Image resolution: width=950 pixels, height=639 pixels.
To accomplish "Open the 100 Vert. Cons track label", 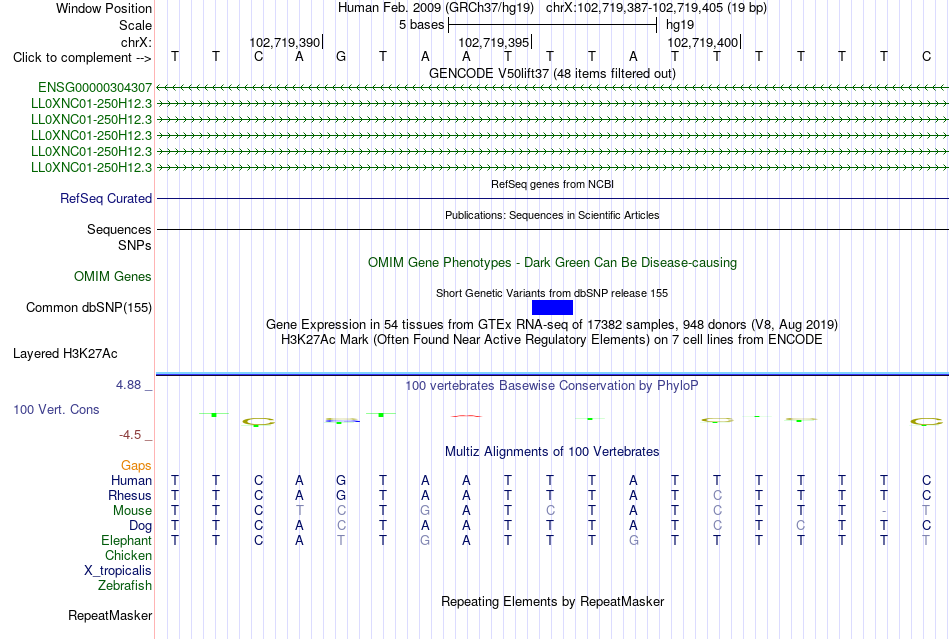I will click(x=56, y=410).
